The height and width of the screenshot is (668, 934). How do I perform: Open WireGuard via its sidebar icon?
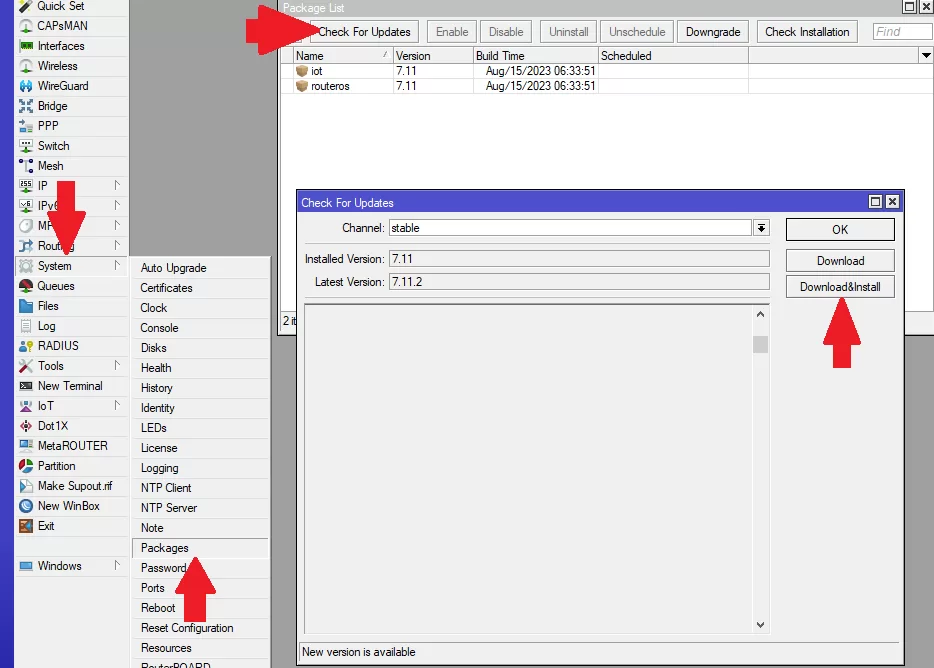pos(26,86)
